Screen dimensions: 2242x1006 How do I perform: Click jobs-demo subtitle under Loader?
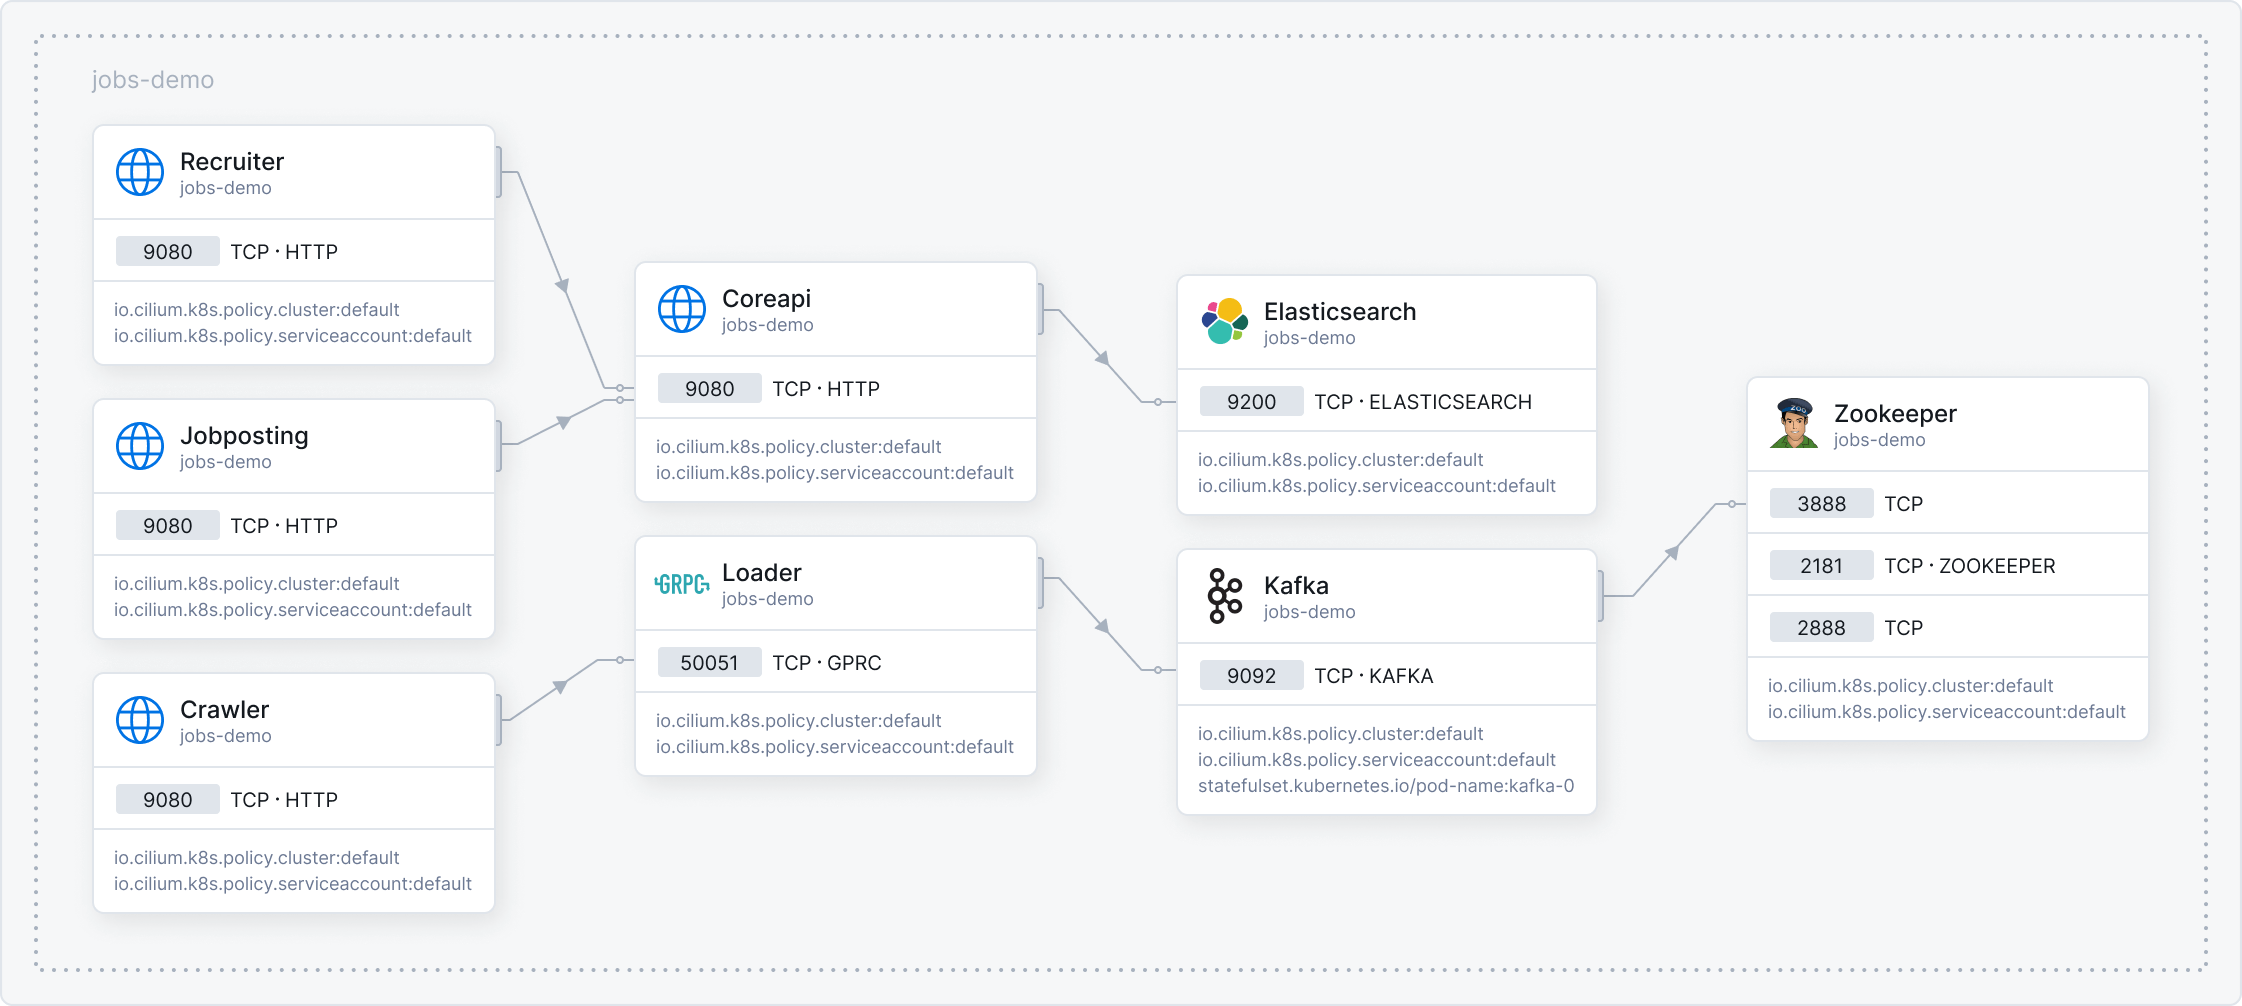[x=767, y=599]
